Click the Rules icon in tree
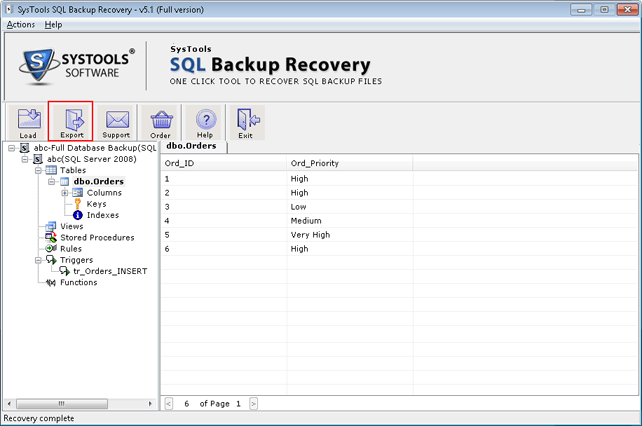642x426 pixels. [x=51, y=248]
